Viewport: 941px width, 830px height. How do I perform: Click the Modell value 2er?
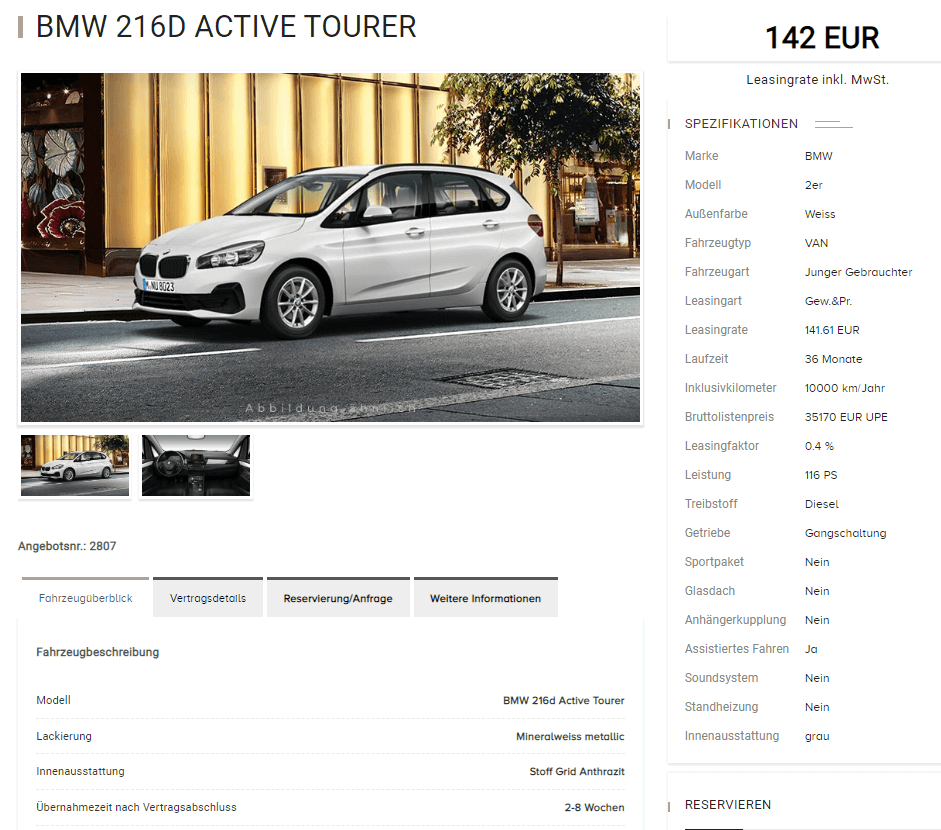pyautogui.click(x=814, y=185)
